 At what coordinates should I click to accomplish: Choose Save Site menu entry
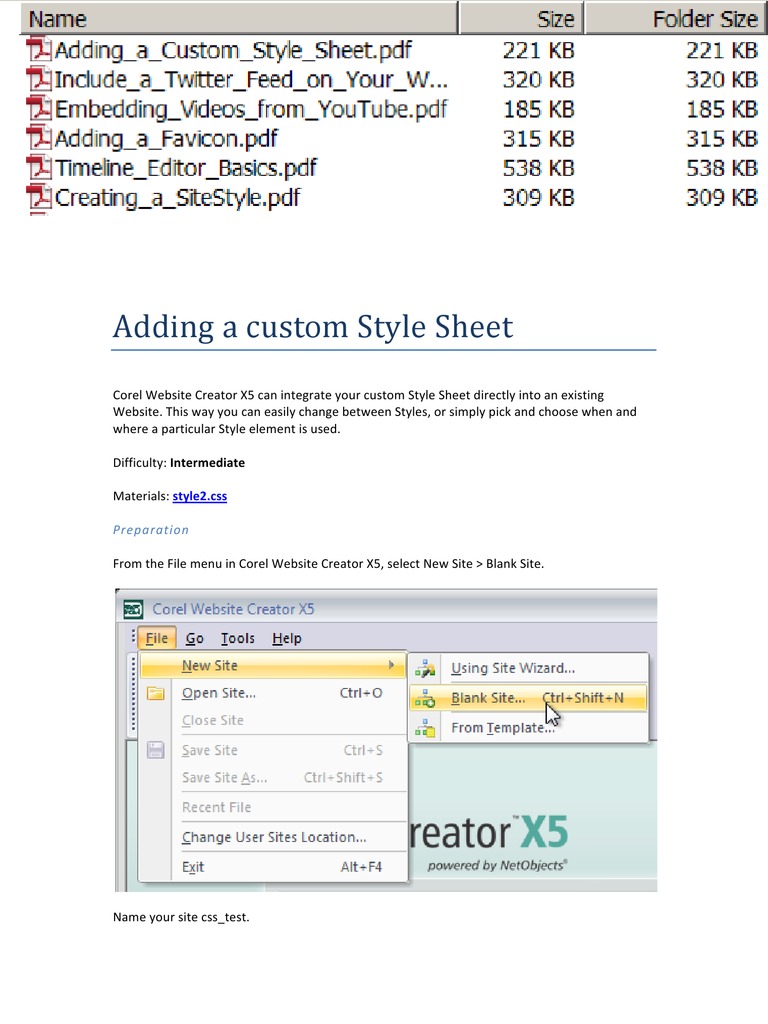click(274, 750)
